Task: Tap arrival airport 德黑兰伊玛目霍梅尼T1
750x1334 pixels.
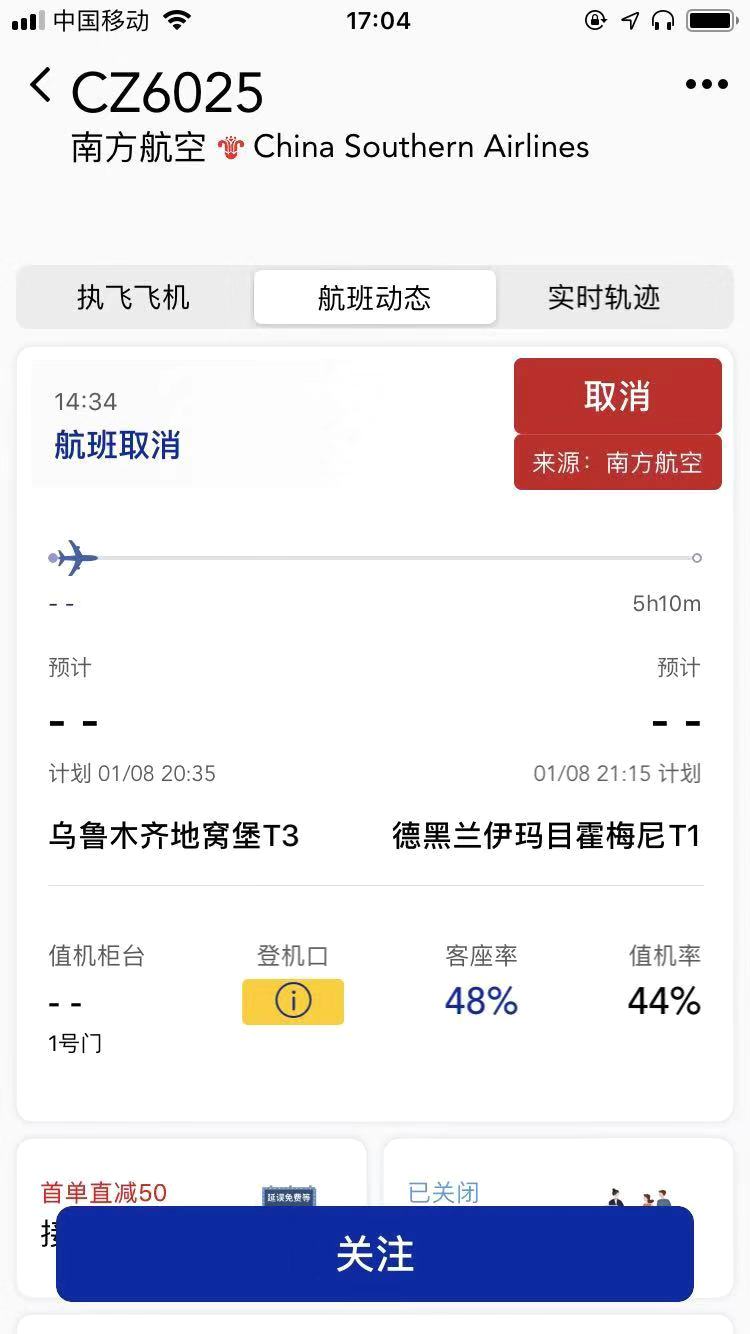Action: (546, 835)
